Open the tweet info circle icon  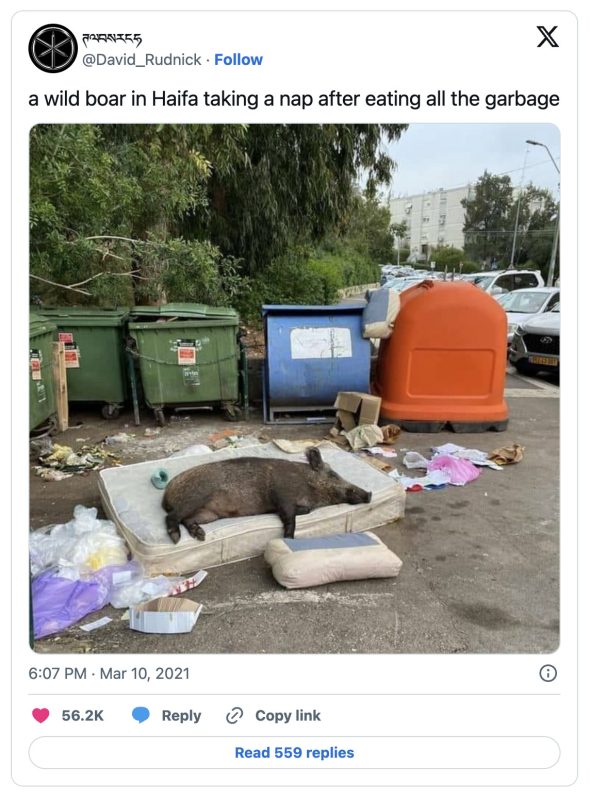pyautogui.click(x=548, y=673)
